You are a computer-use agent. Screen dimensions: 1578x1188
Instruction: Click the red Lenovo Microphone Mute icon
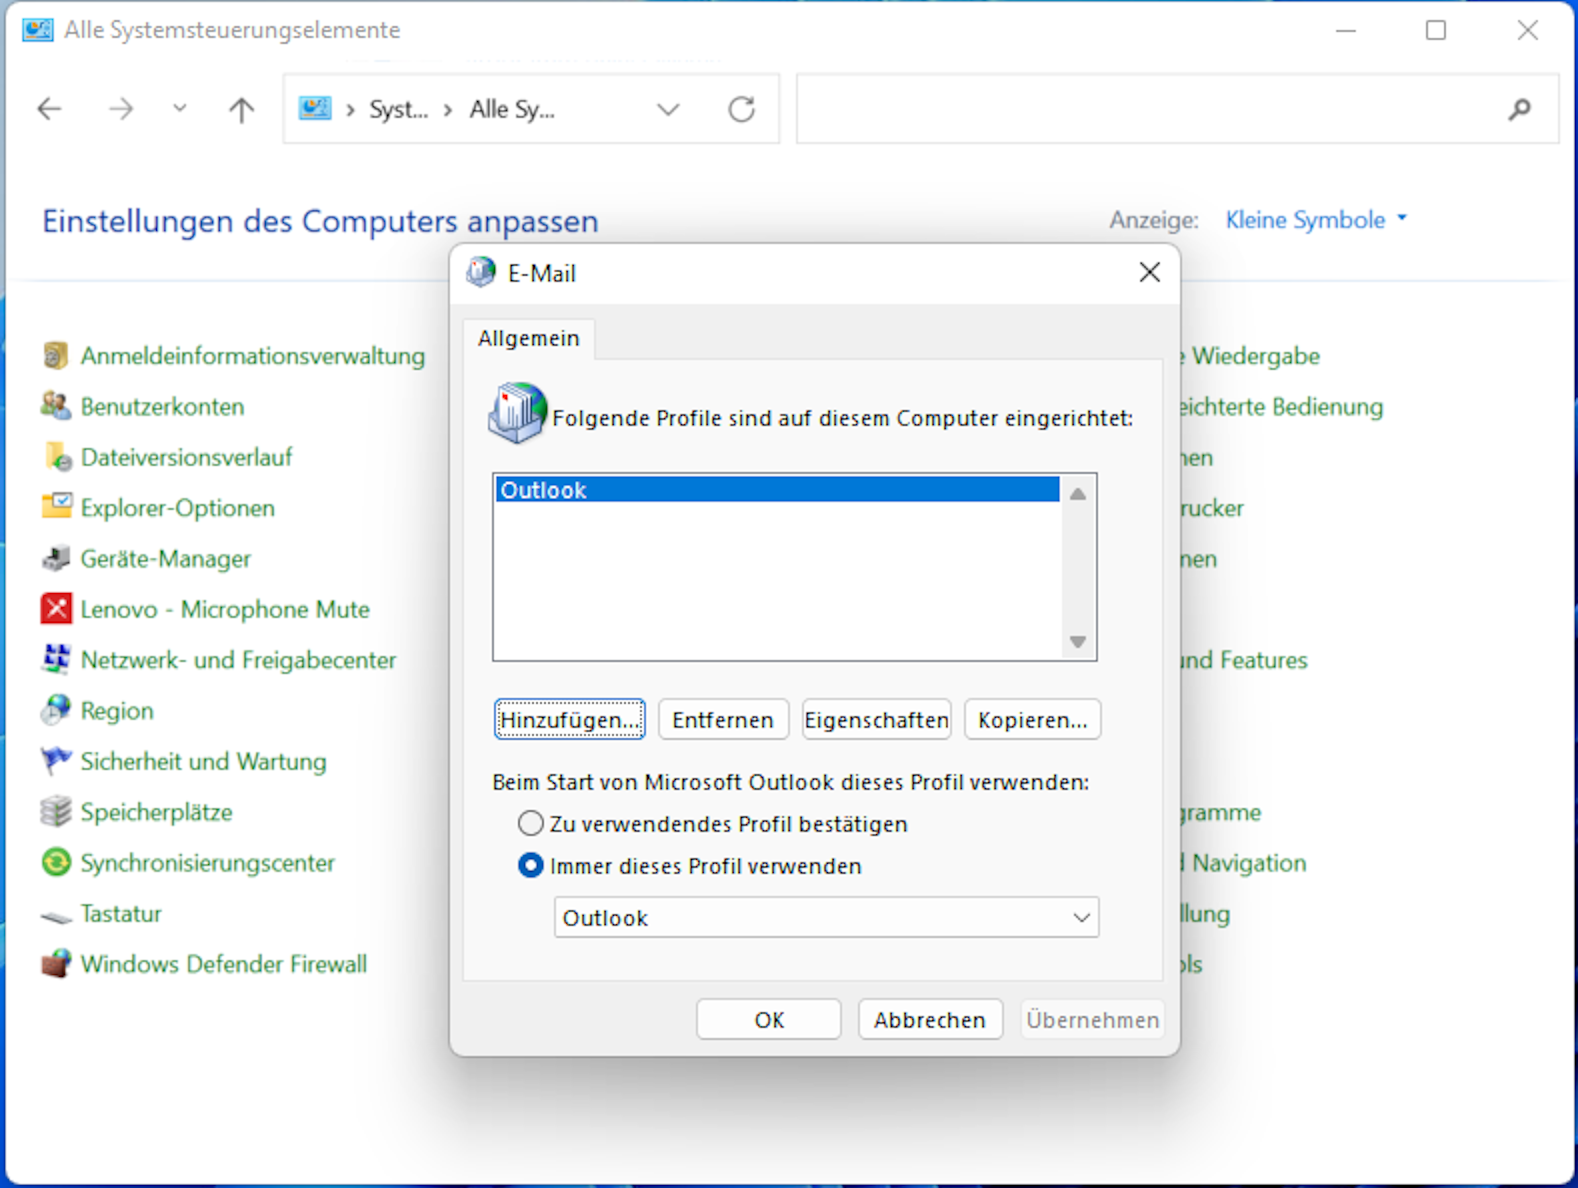click(56, 609)
